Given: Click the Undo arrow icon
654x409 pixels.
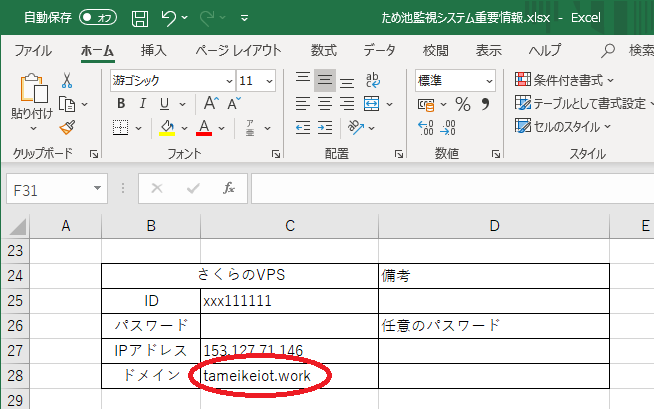Looking at the screenshot, I should [x=169, y=18].
